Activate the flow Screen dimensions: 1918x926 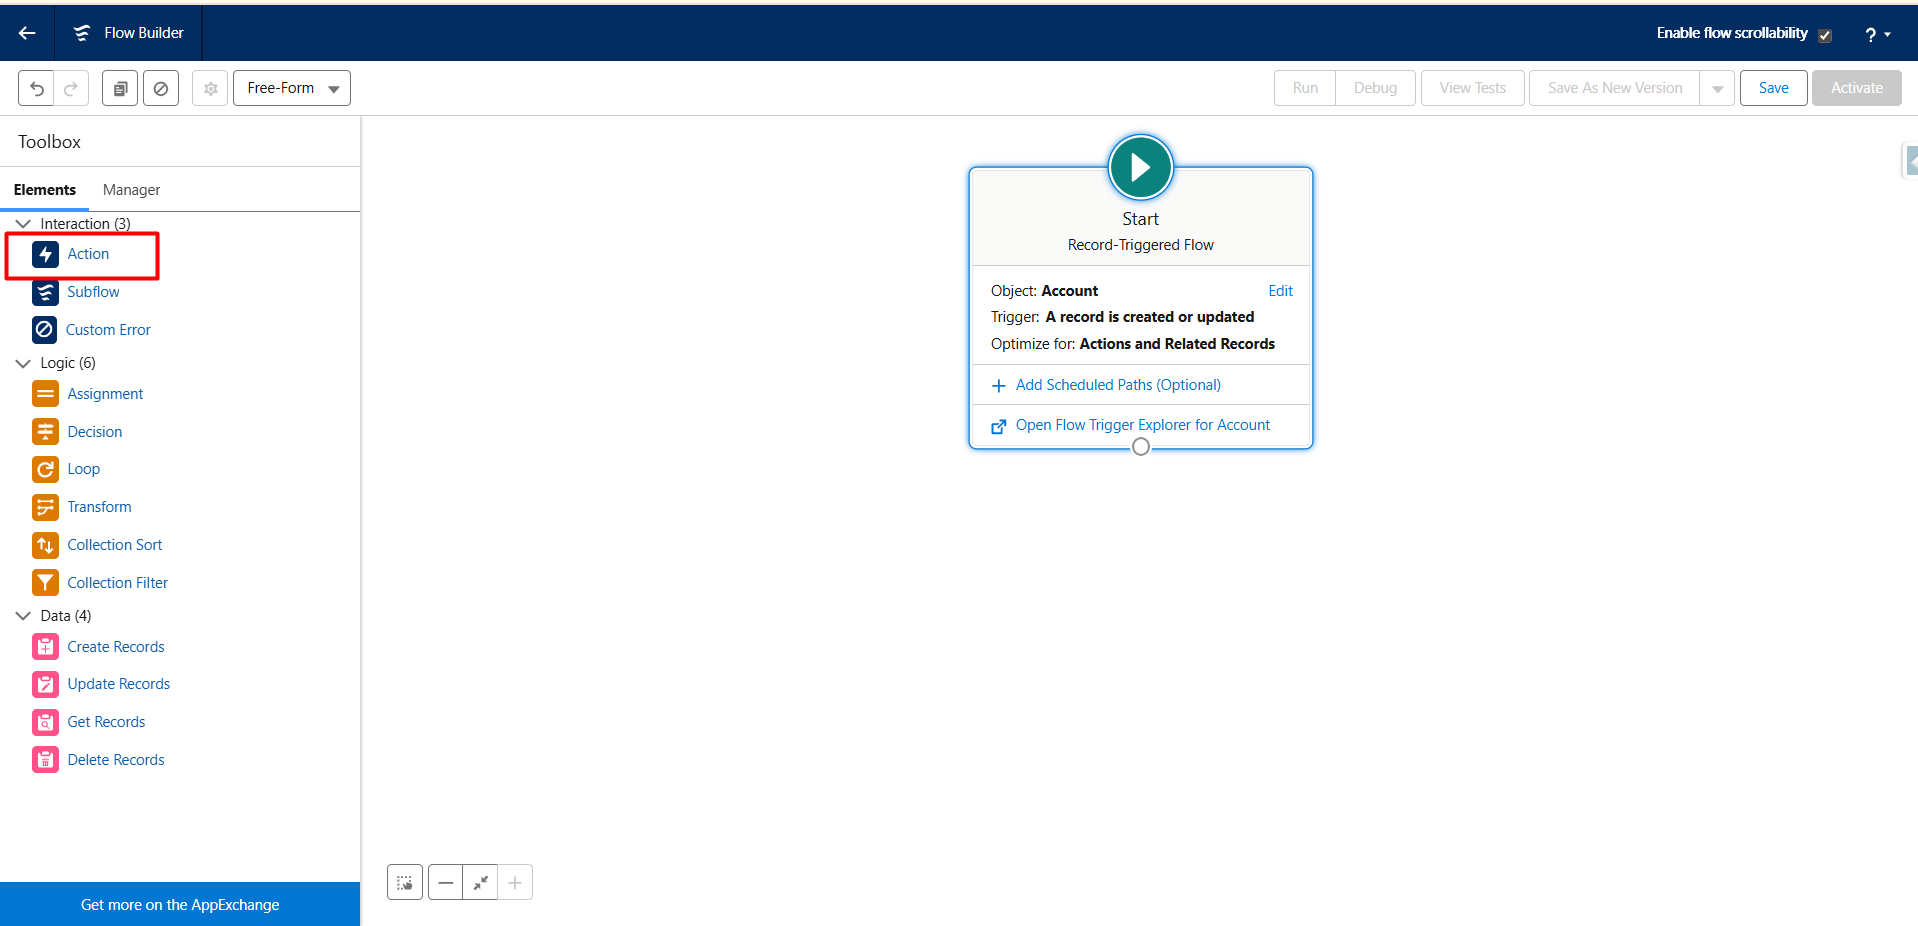point(1856,88)
